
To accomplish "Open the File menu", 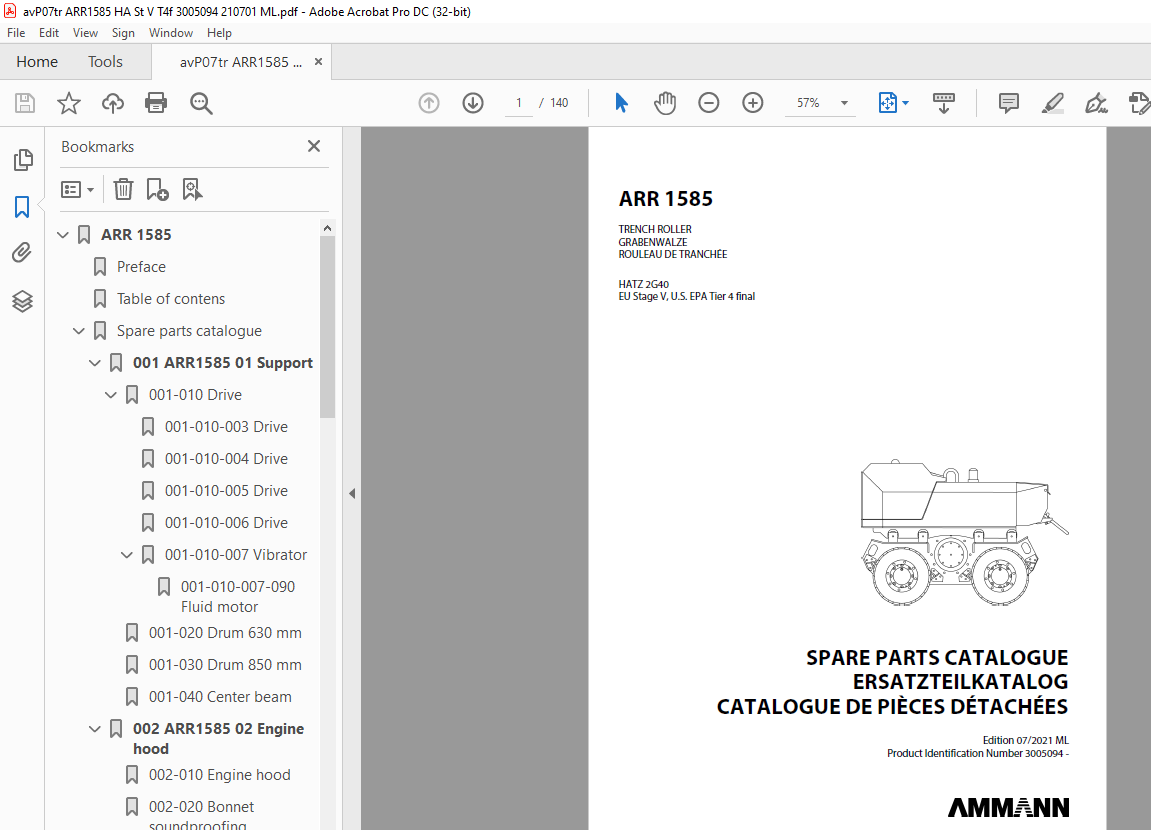I will click(x=16, y=32).
